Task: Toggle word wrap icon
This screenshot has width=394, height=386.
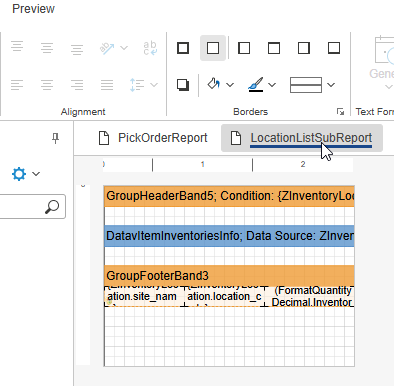Action: point(150,48)
